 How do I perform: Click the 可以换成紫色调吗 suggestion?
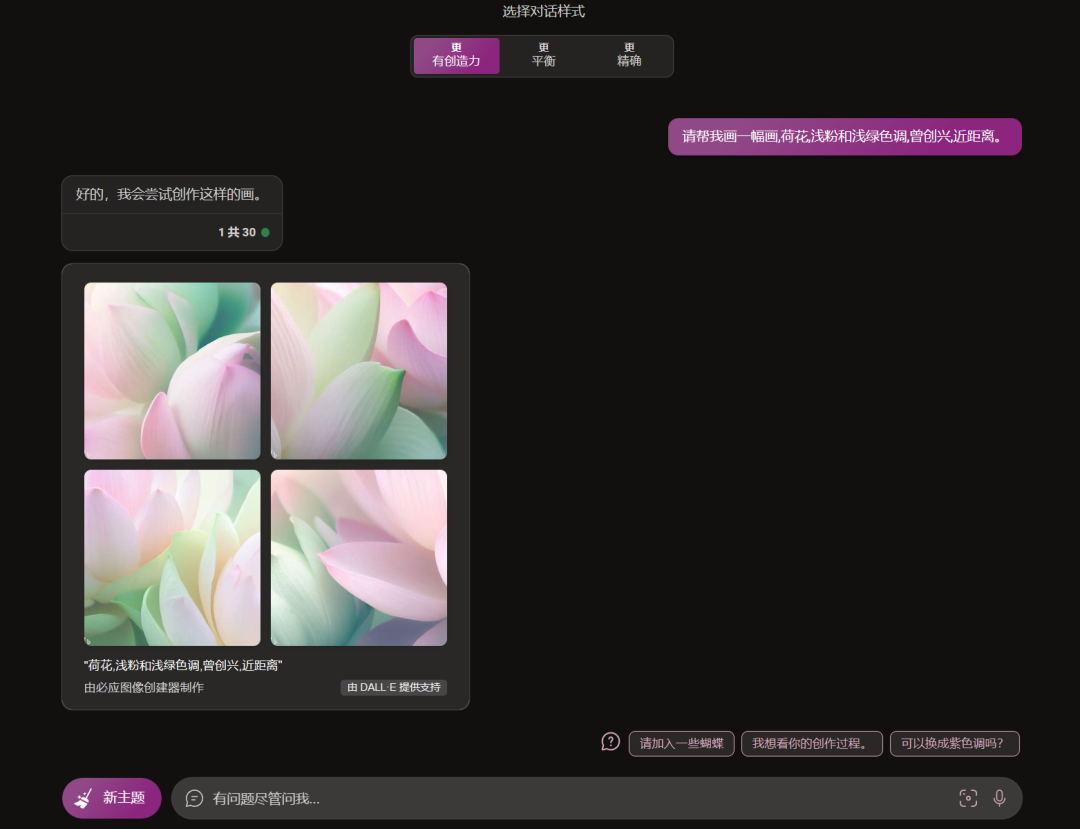point(954,744)
